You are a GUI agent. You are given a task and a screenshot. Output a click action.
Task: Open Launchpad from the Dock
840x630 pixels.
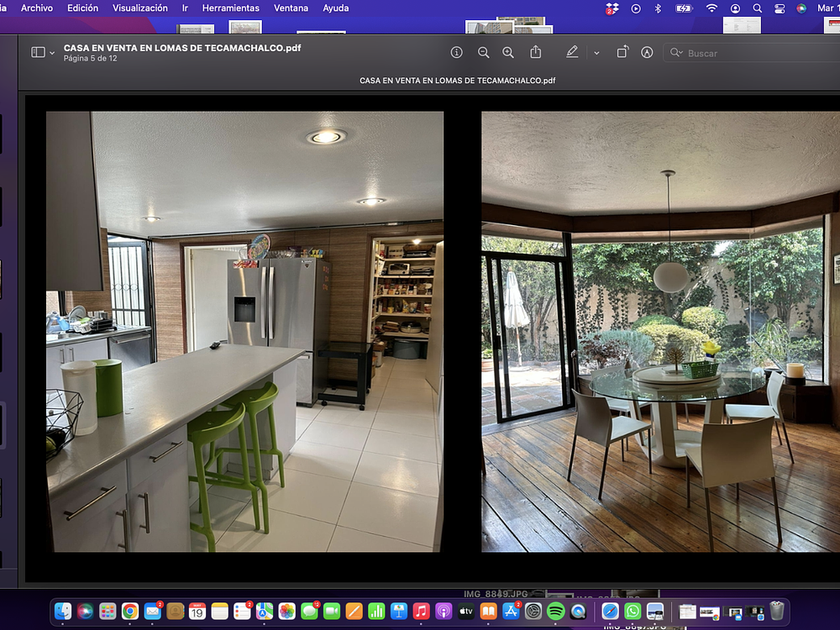coord(108,611)
